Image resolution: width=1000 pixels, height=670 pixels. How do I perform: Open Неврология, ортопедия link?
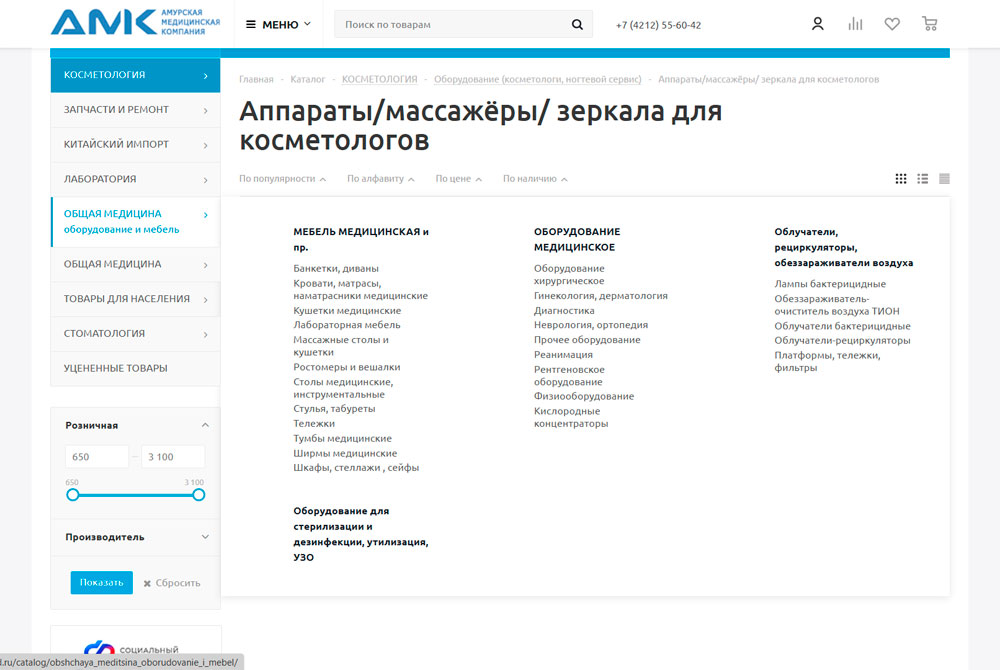point(591,324)
